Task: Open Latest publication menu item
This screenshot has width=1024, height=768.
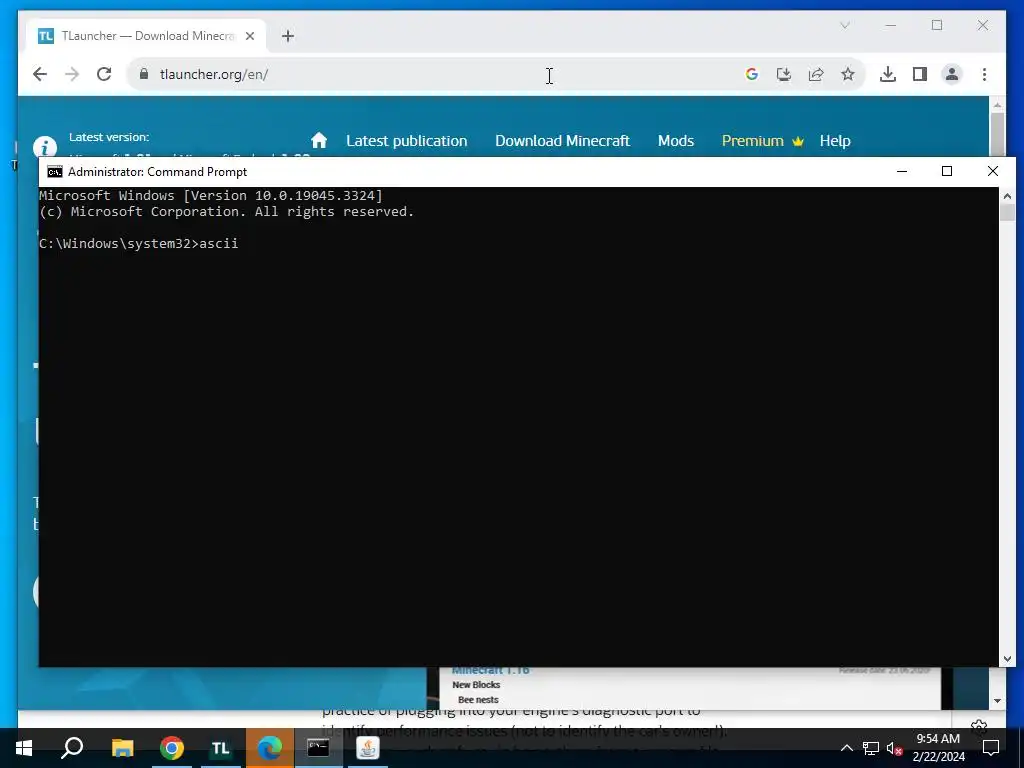Action: tap(407, 141)
